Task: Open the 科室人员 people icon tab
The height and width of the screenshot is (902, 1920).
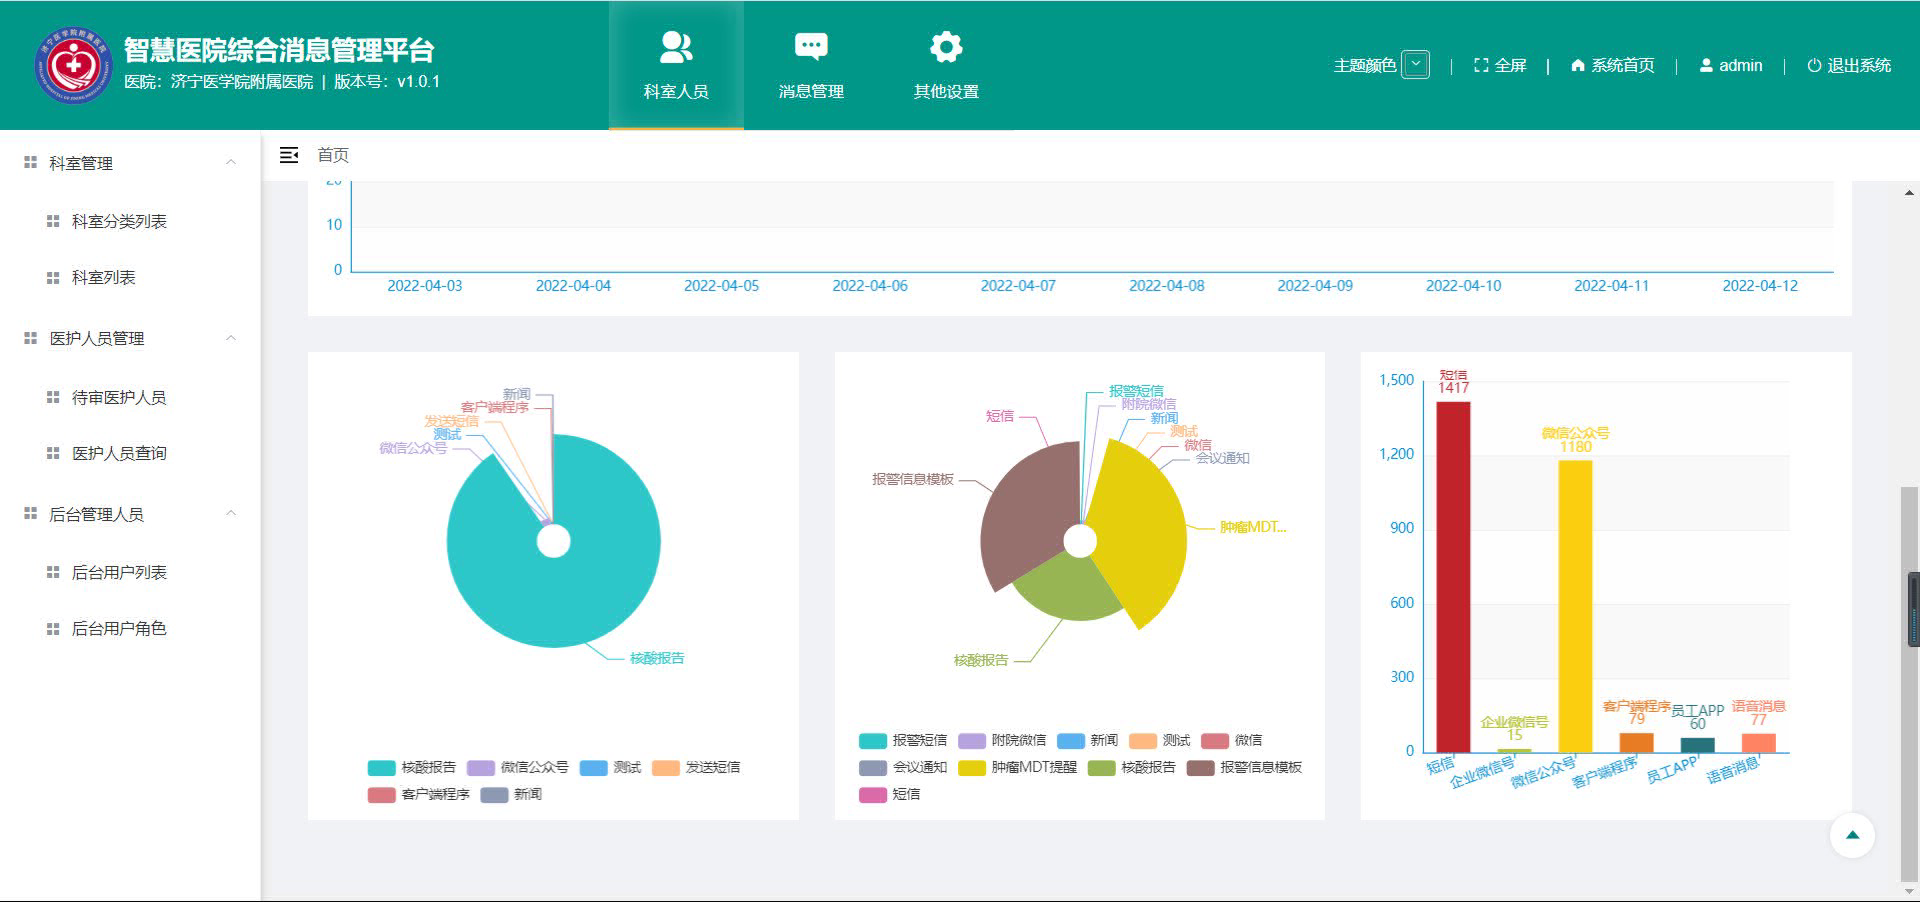Action: (x=676, y=47)
